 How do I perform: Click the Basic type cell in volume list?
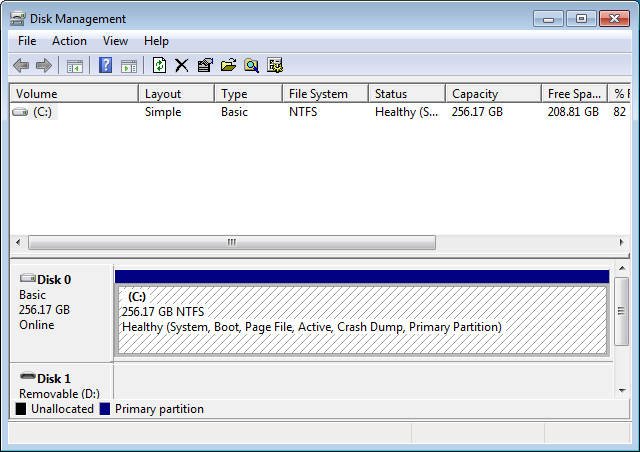tap(234, 112)
